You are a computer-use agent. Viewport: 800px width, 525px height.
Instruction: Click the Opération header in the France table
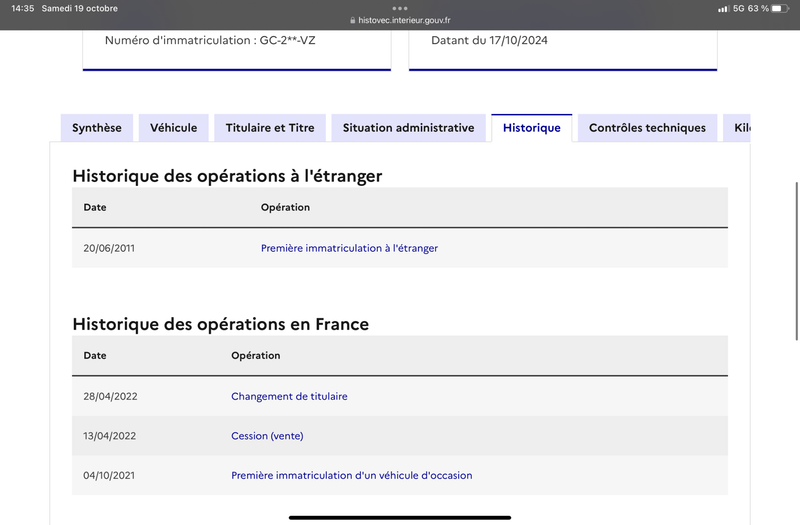tap(256, 355)
